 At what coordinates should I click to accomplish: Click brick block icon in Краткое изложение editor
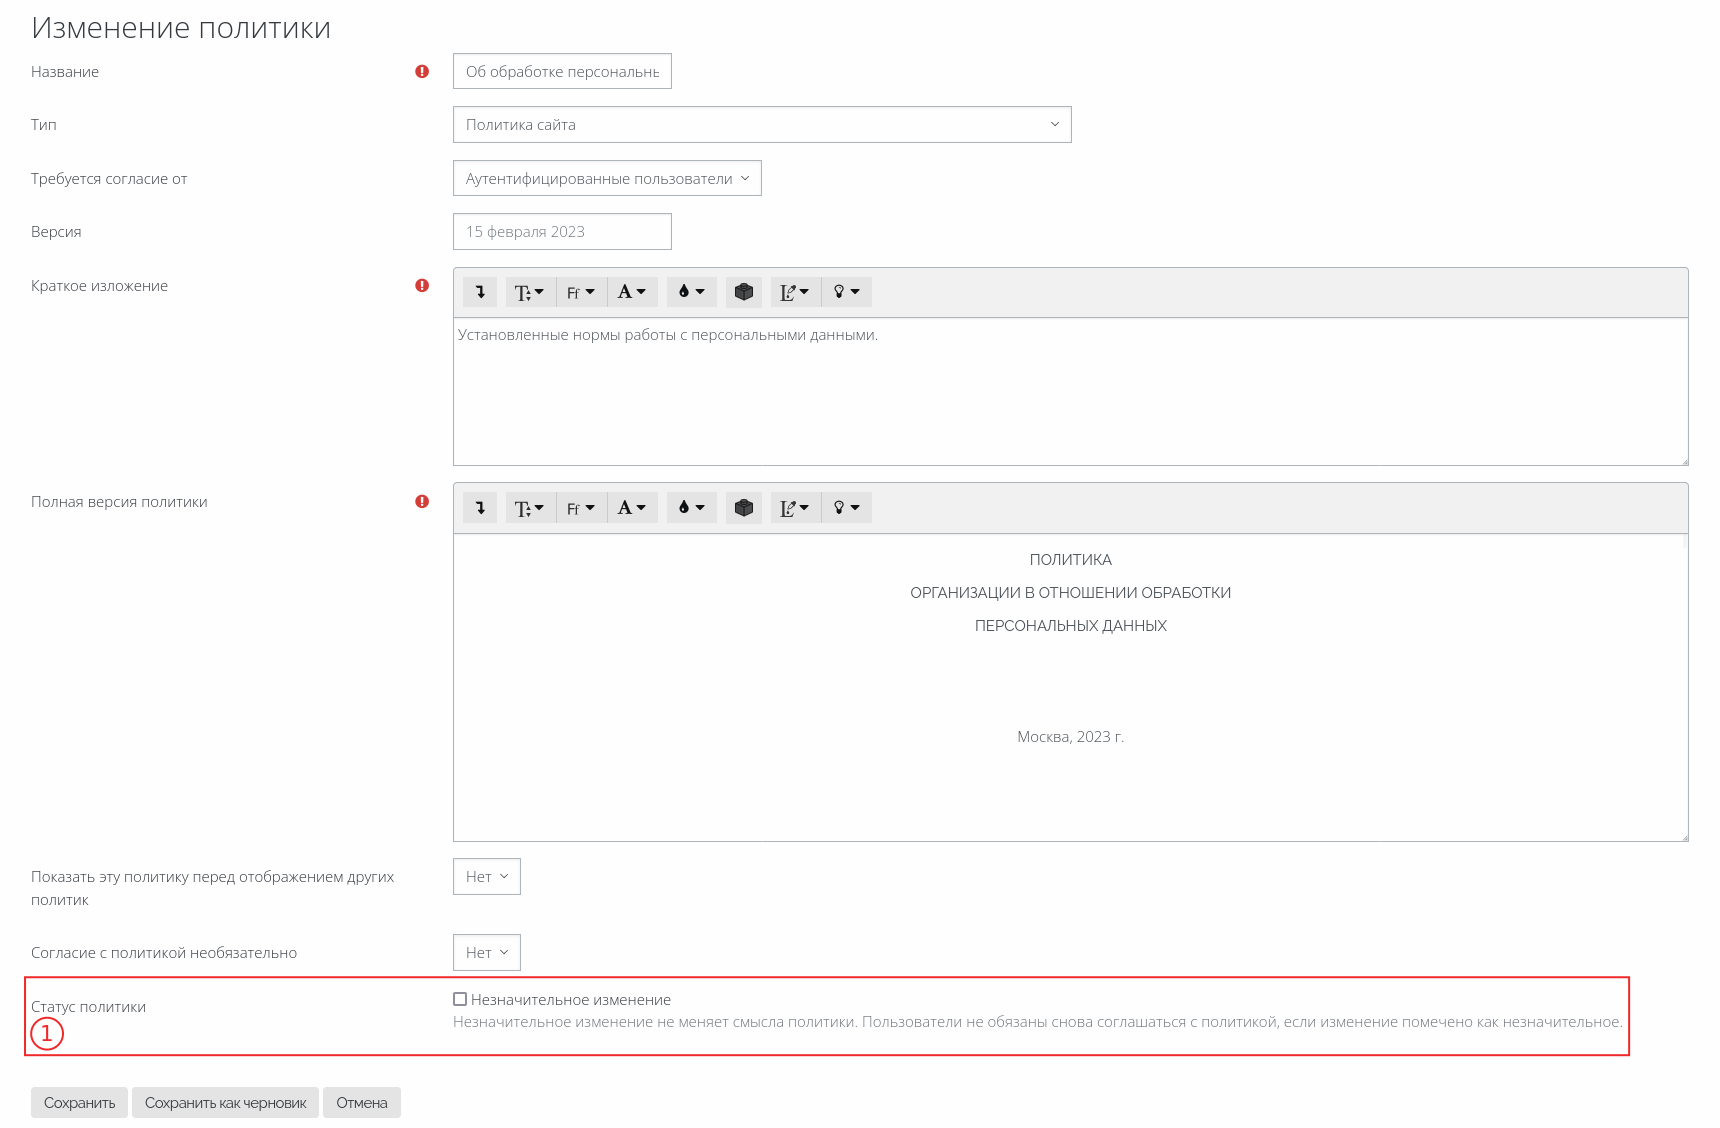[x=744, y=292]
